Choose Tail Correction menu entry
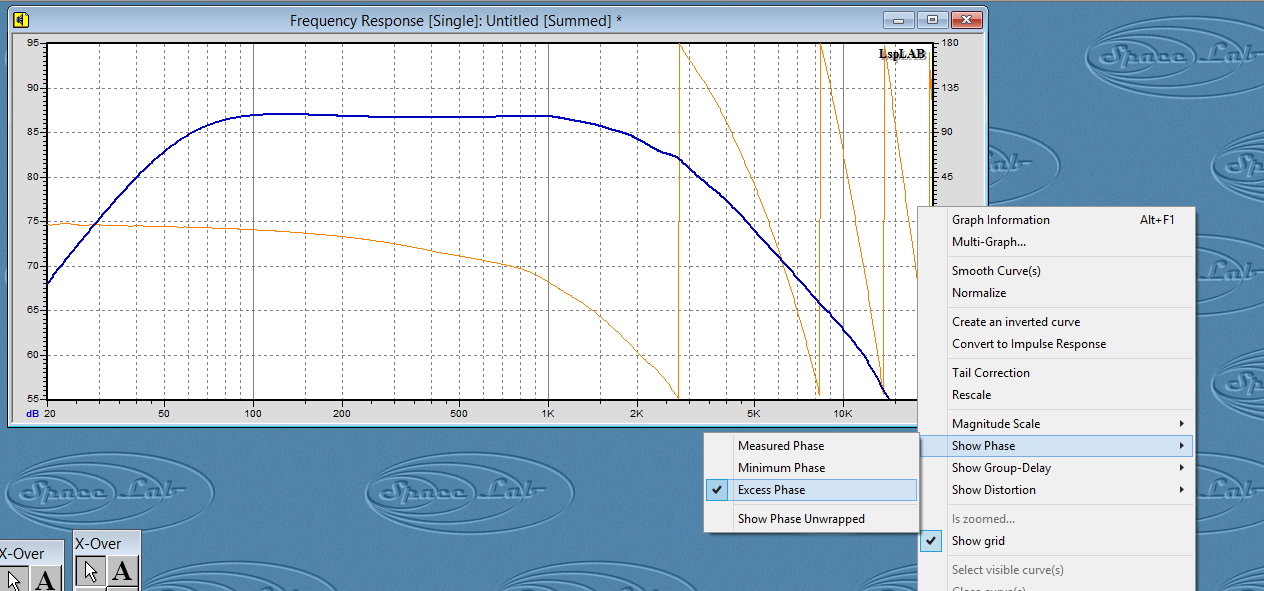Image resolution: width=1264 pixels, height=591 pixels. click(1057, 373)
